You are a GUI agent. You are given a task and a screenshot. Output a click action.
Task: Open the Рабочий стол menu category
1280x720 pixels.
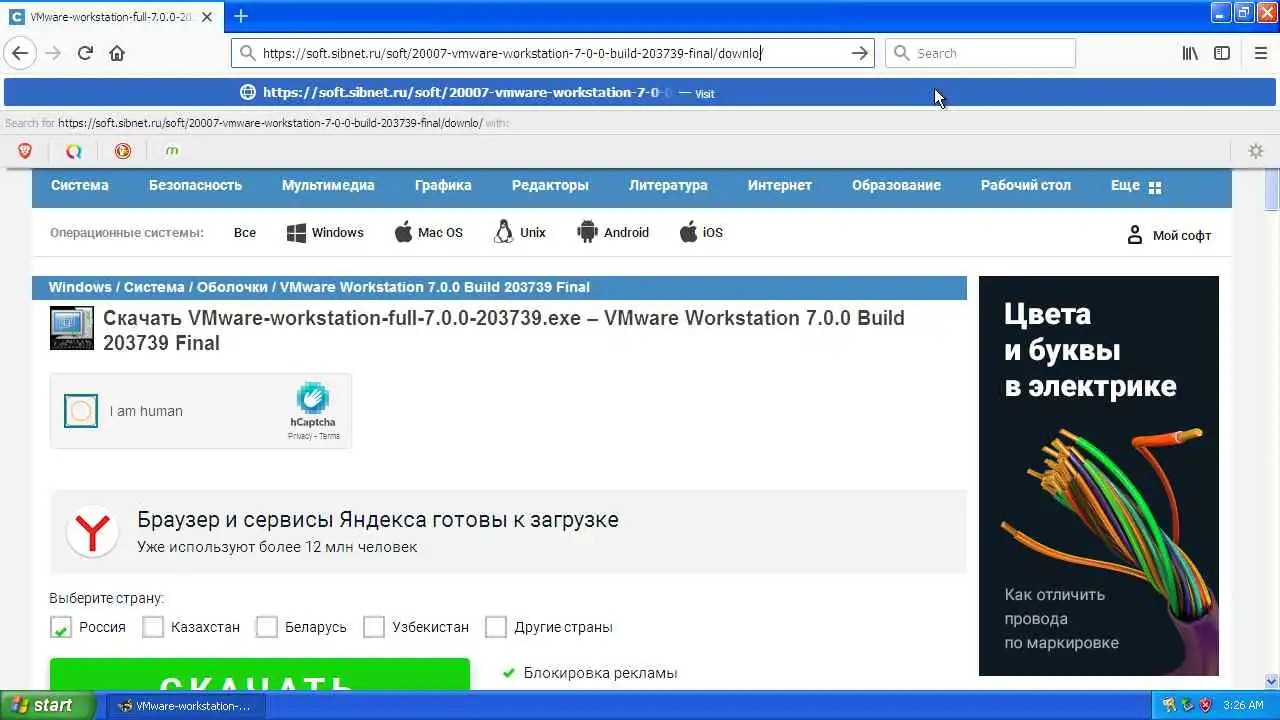click(x=1026, y=185)
